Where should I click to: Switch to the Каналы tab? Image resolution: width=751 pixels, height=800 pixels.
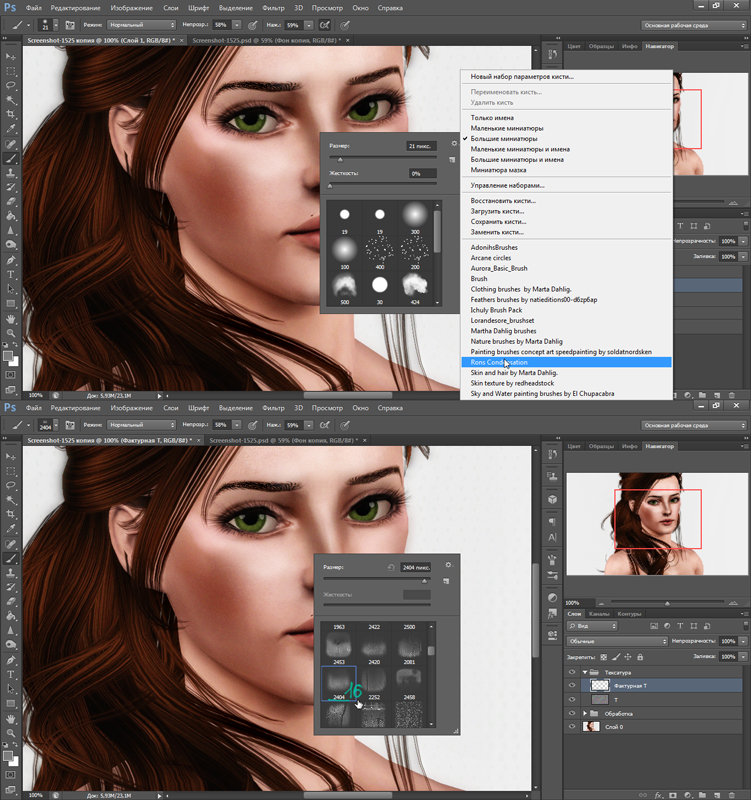tap(599, 614)
